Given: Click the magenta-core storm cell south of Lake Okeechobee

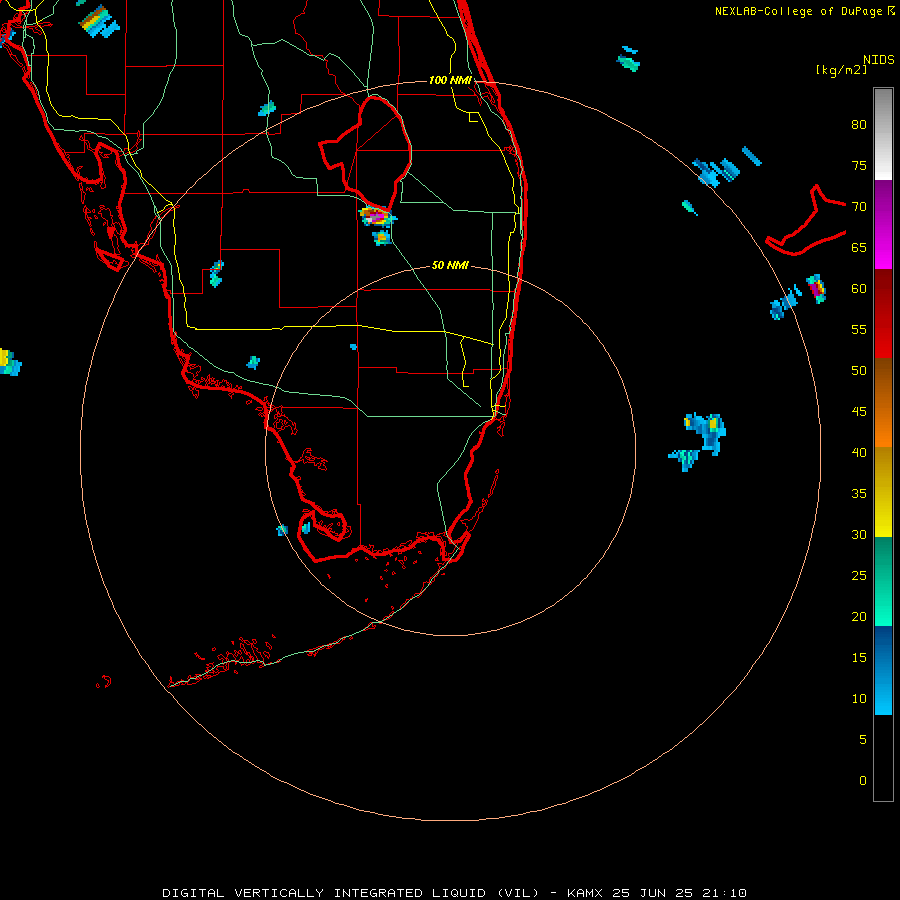Looking at the screenshot, I should 377,216.
